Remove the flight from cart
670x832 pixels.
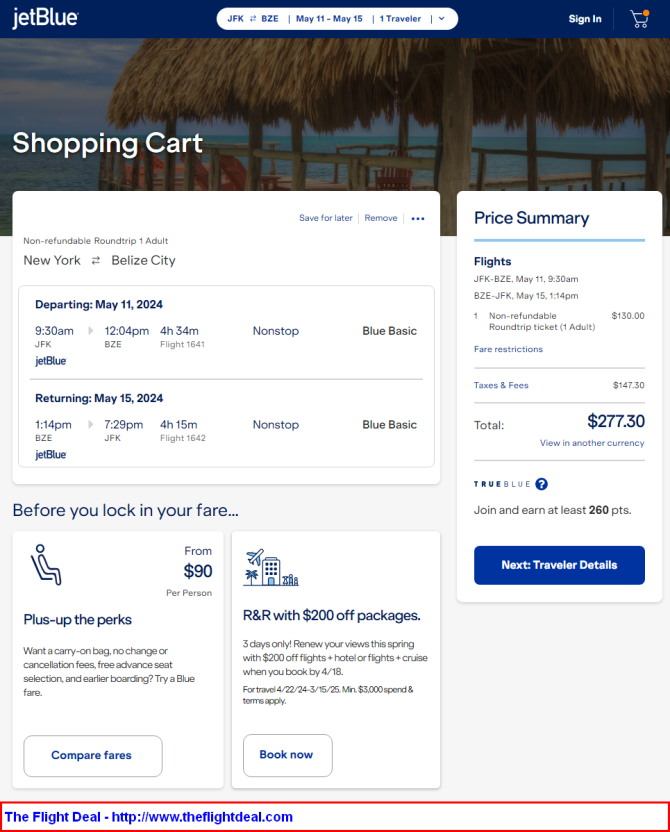pyautogui.click(x=380, y=218)
